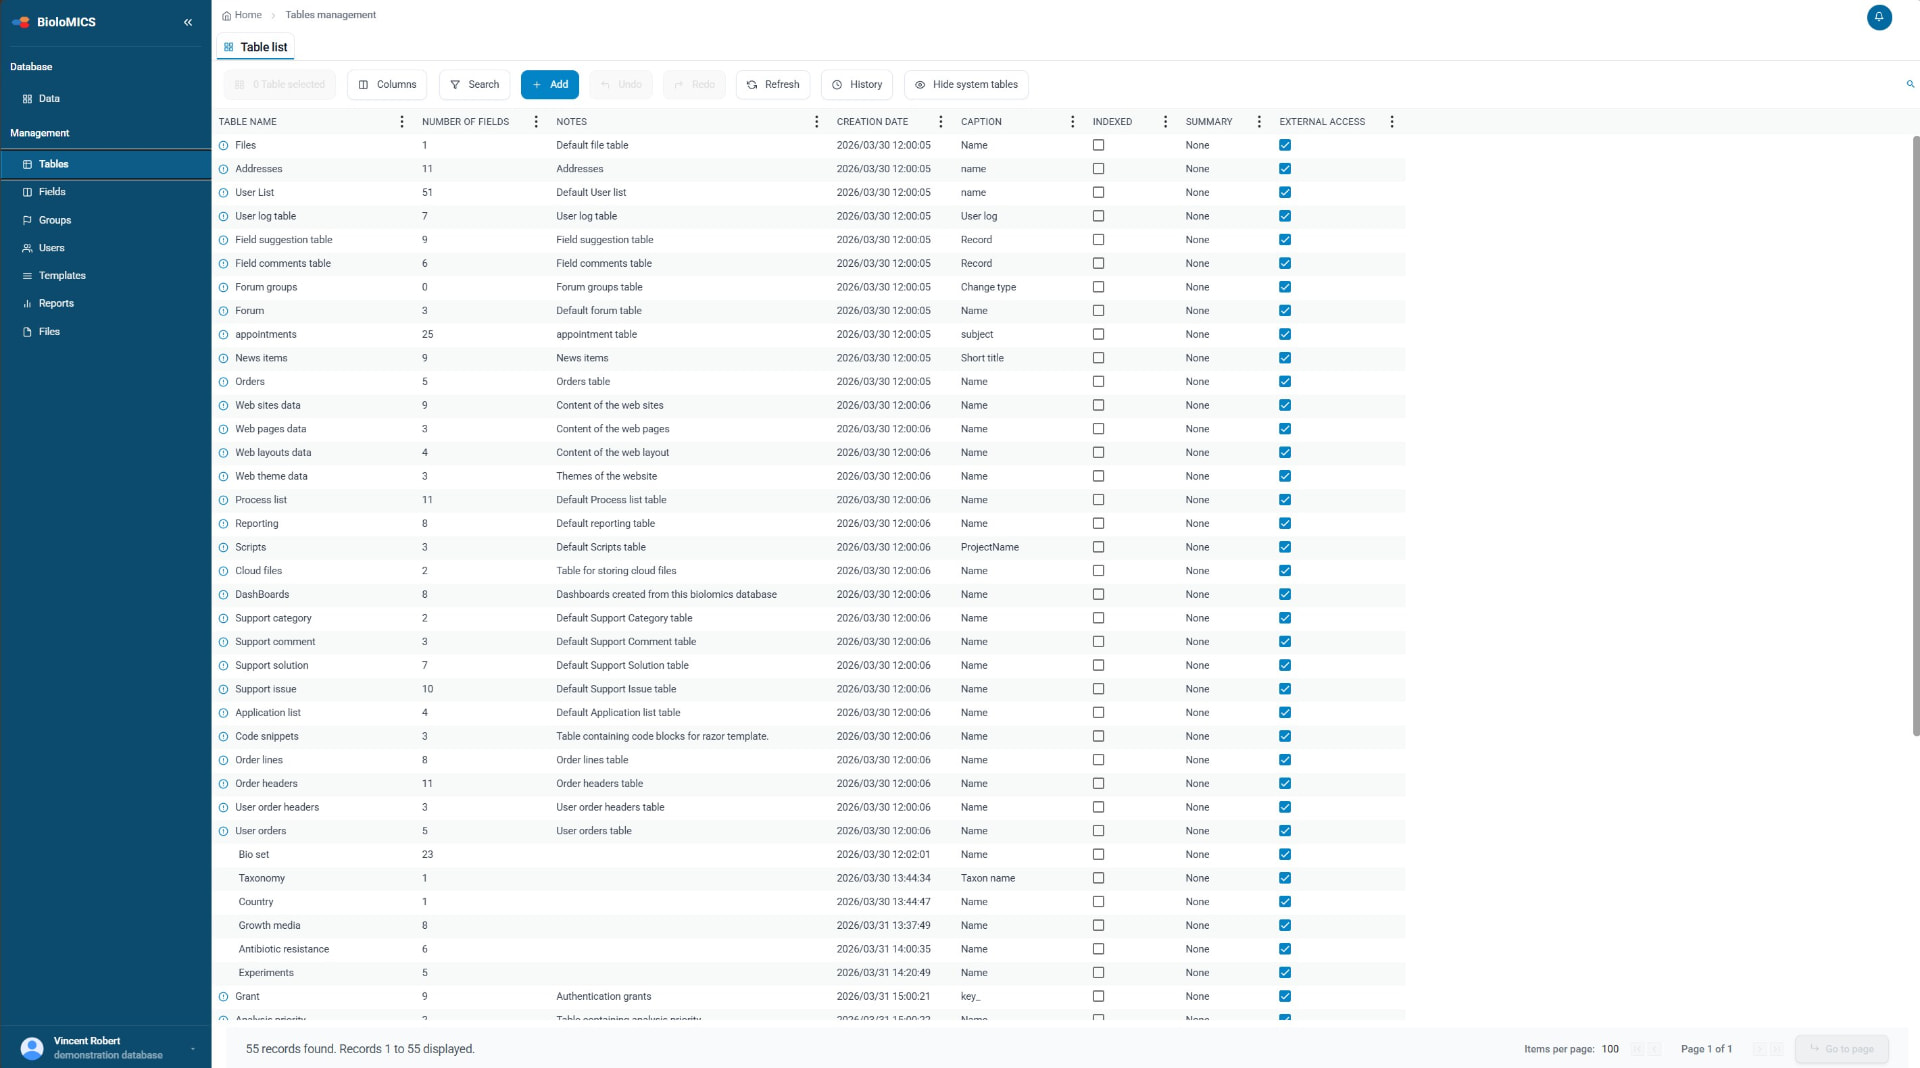Click info icon beside Grant row
Screen dimensions: 1920x1068
pos(223,997)
